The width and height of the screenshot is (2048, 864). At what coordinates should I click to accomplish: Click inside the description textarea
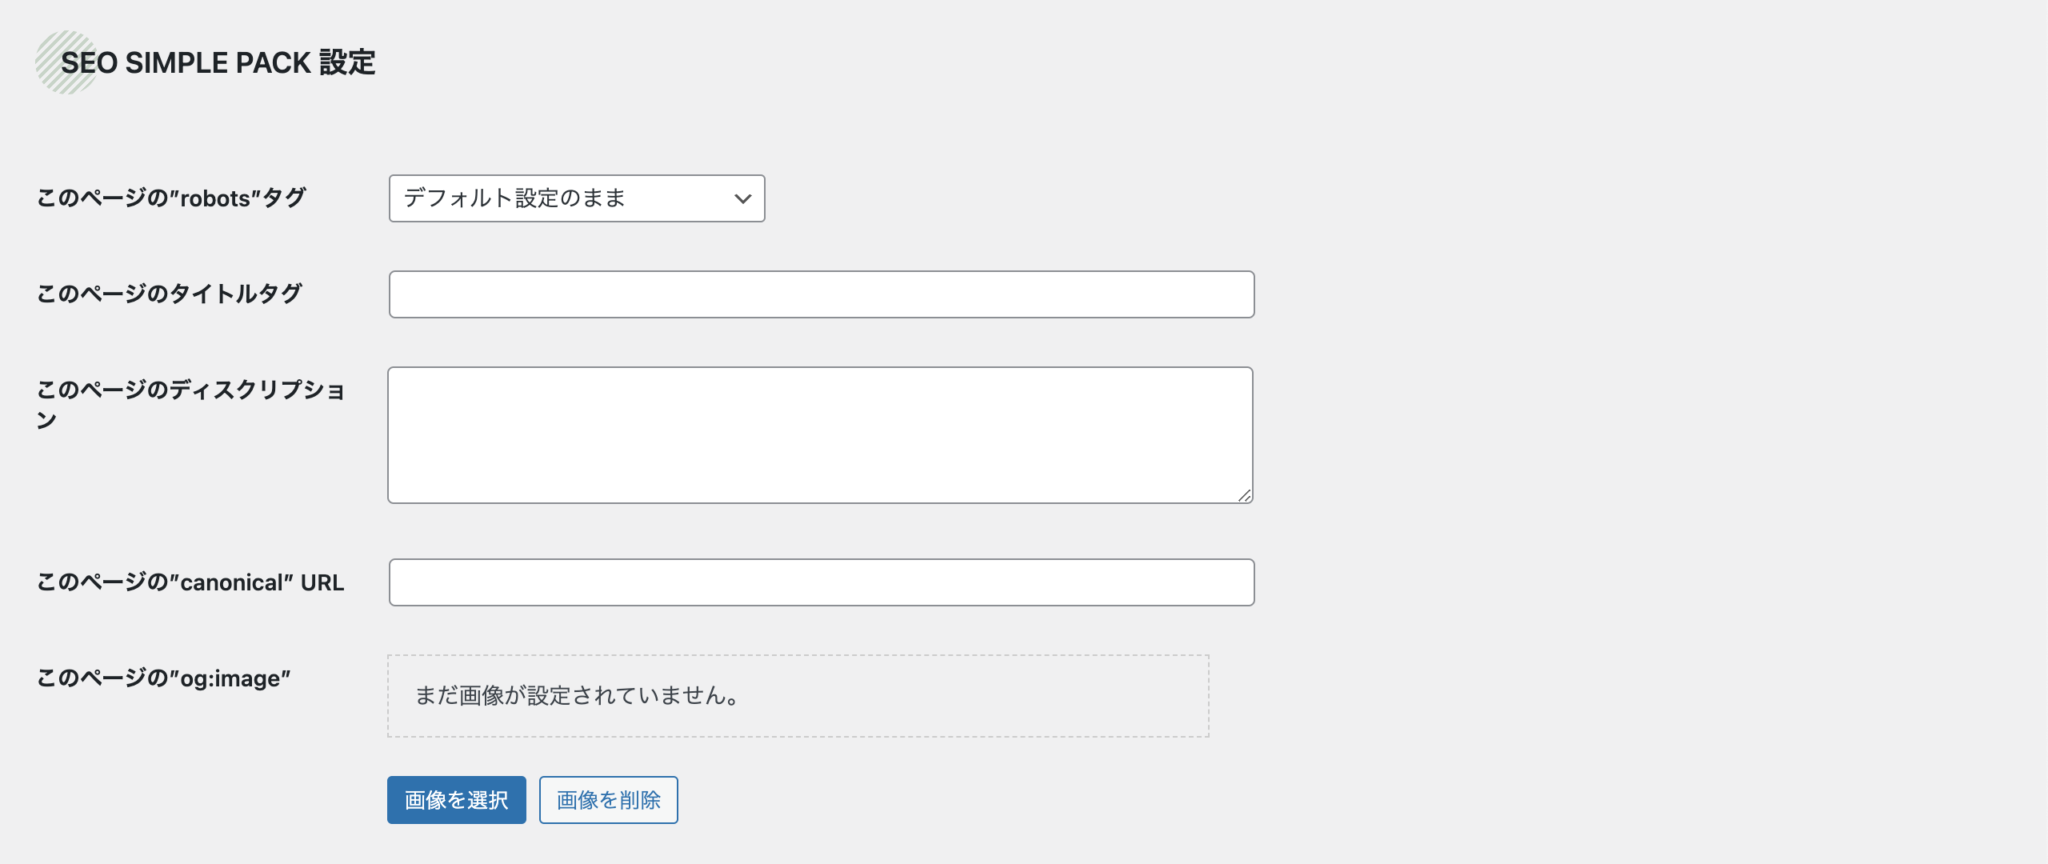coord(820,432)
